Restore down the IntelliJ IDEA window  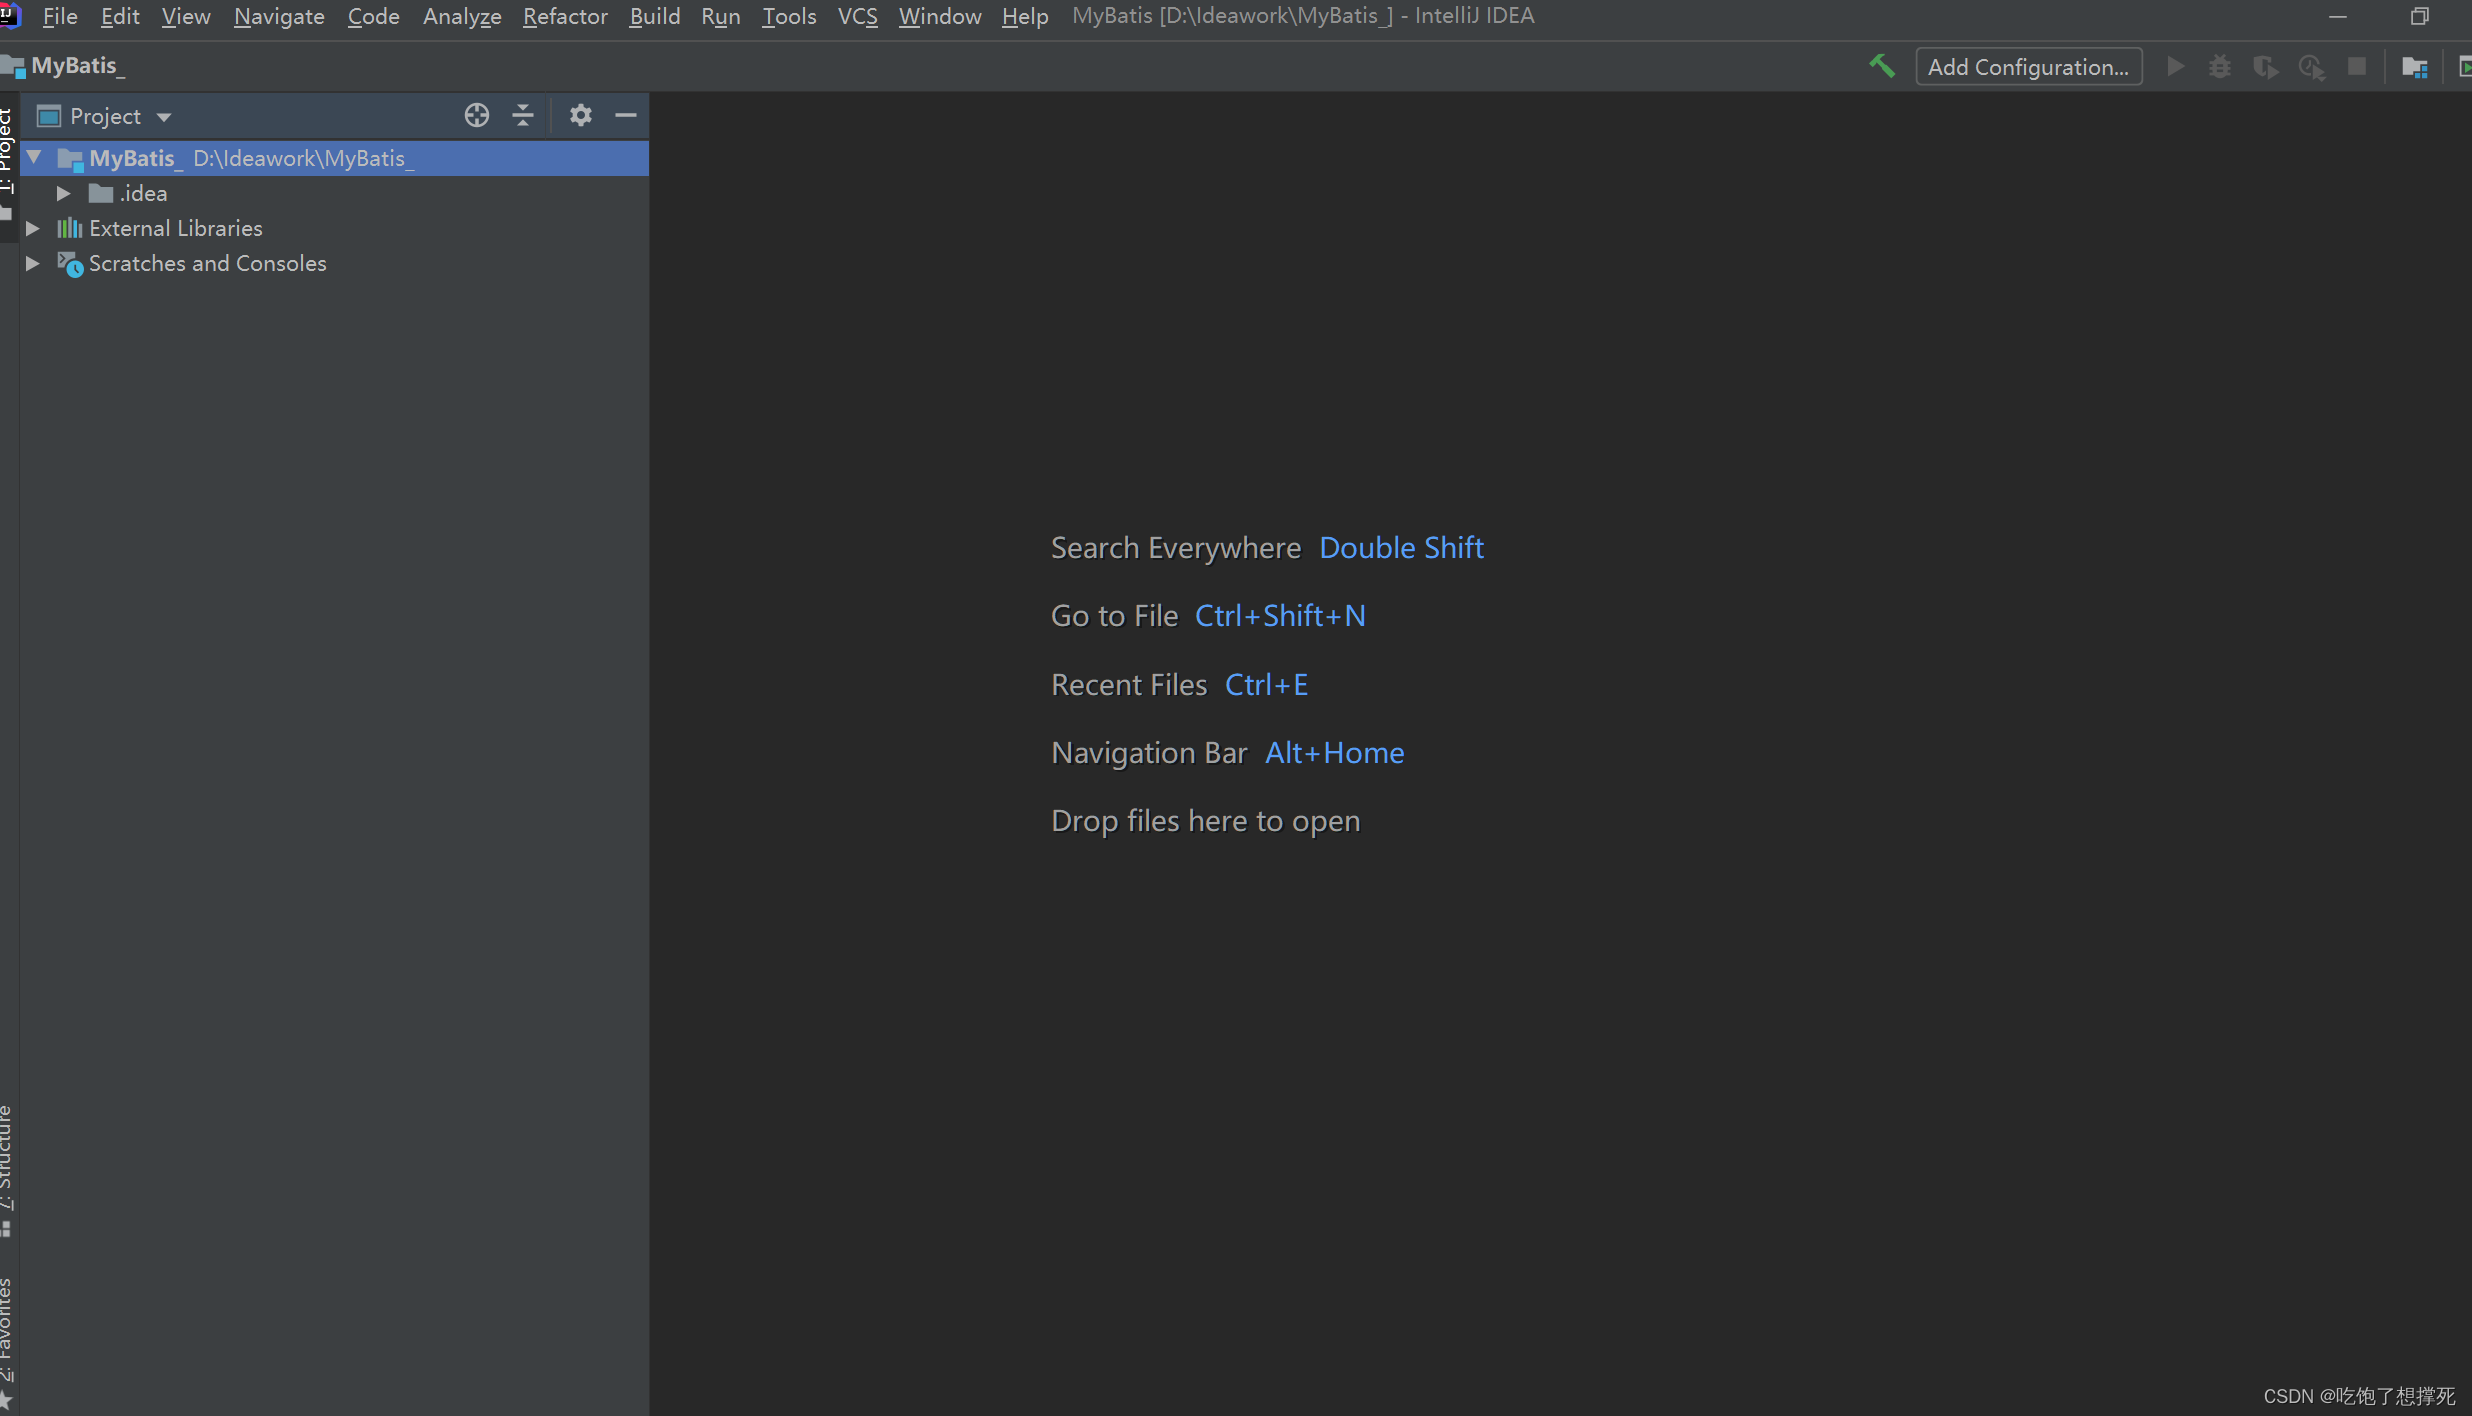click(2419, 16)
